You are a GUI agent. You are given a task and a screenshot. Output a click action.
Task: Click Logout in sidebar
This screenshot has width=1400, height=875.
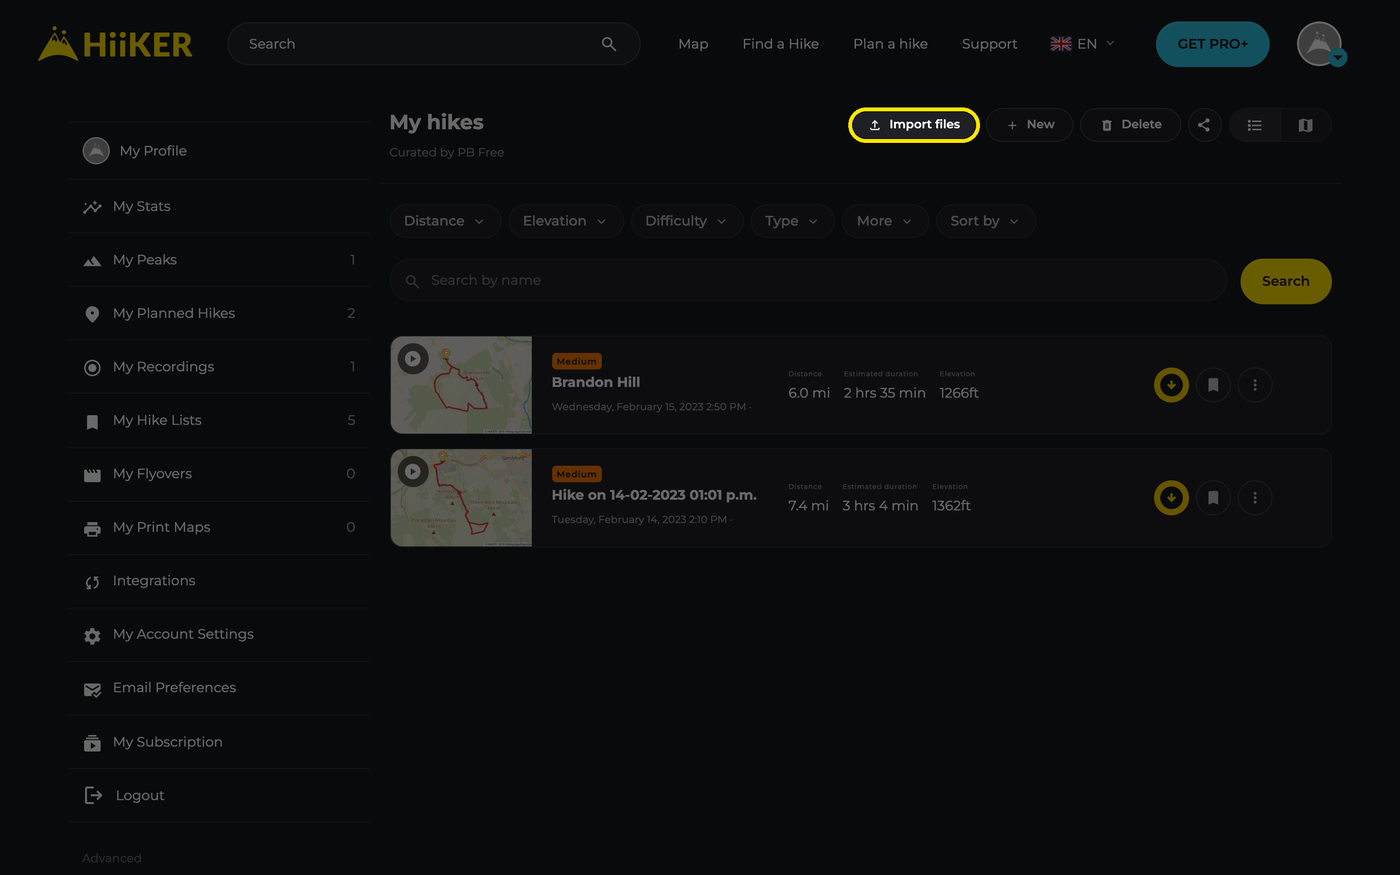coord(219,795)
